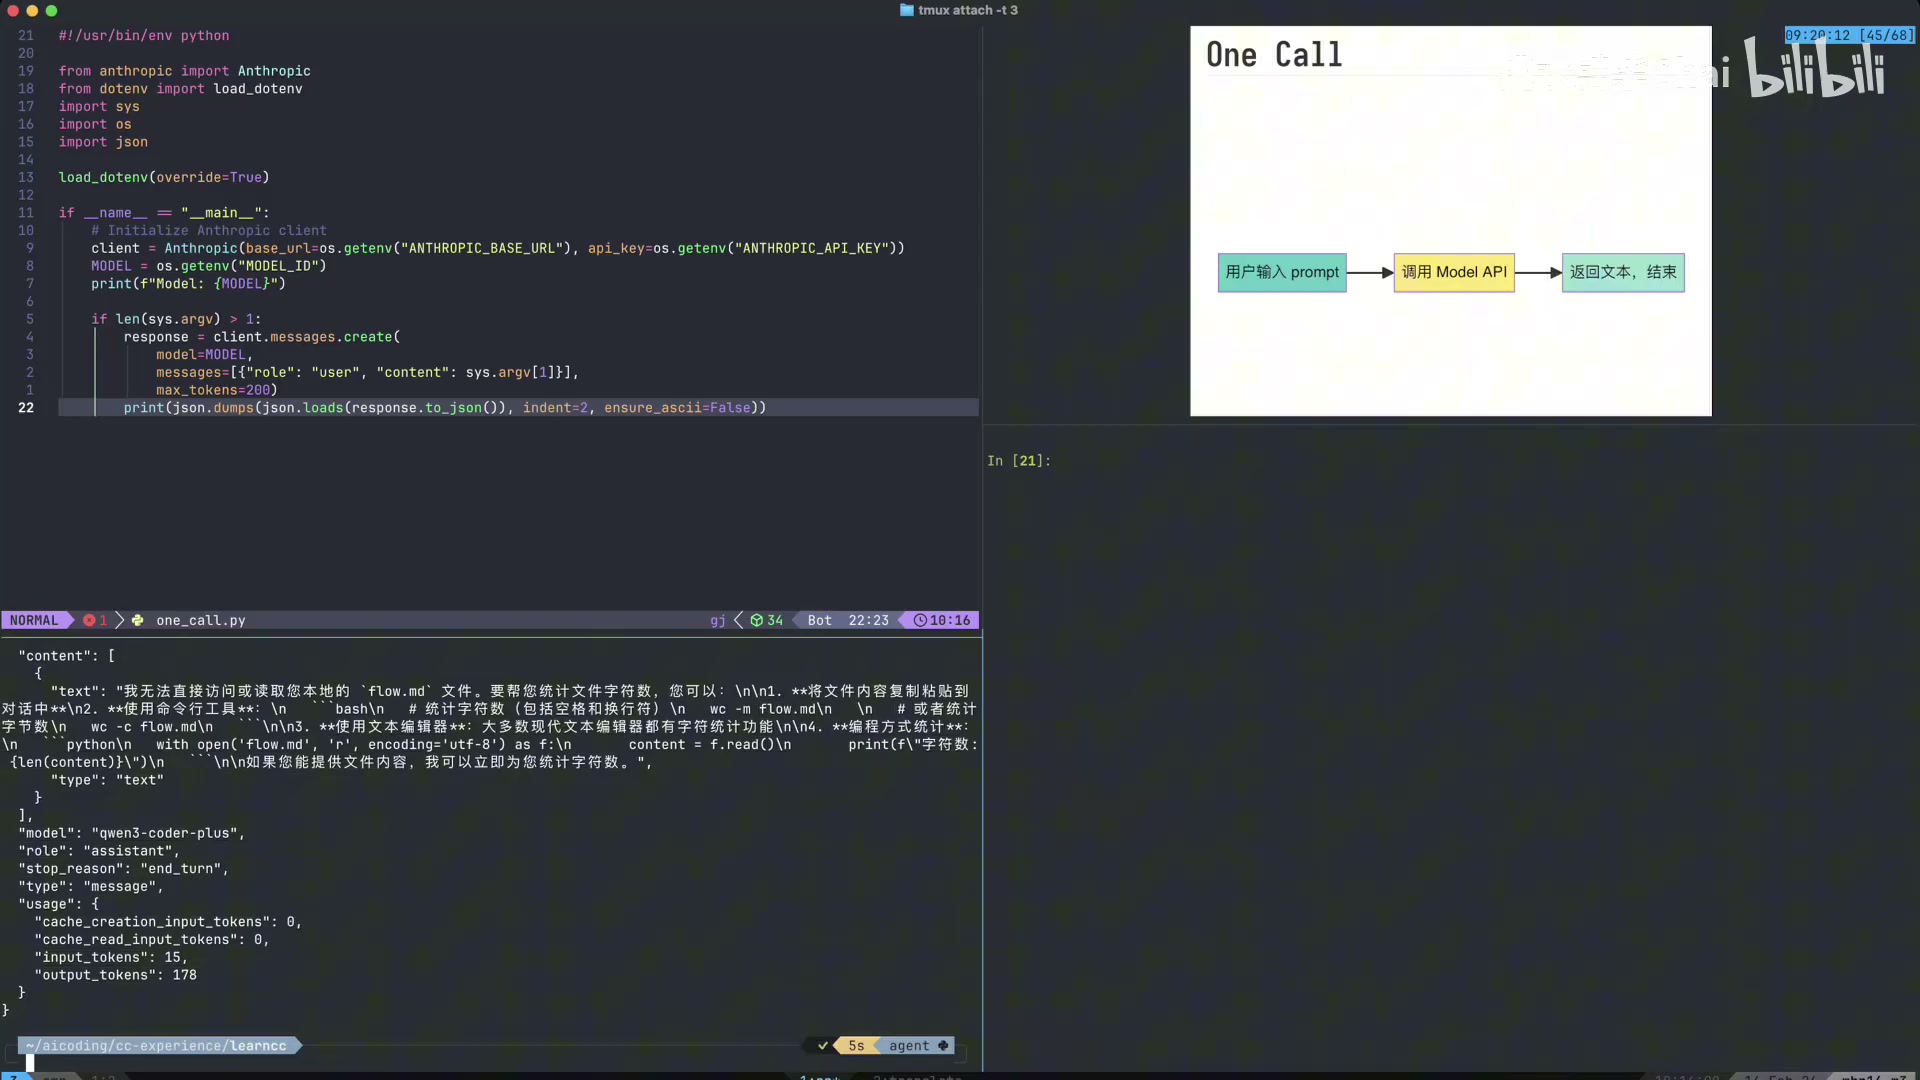Screen dimensions: 1920x1080
Task: Click the In [21] IPython input prompt
Action: (x=1018, y=461)
